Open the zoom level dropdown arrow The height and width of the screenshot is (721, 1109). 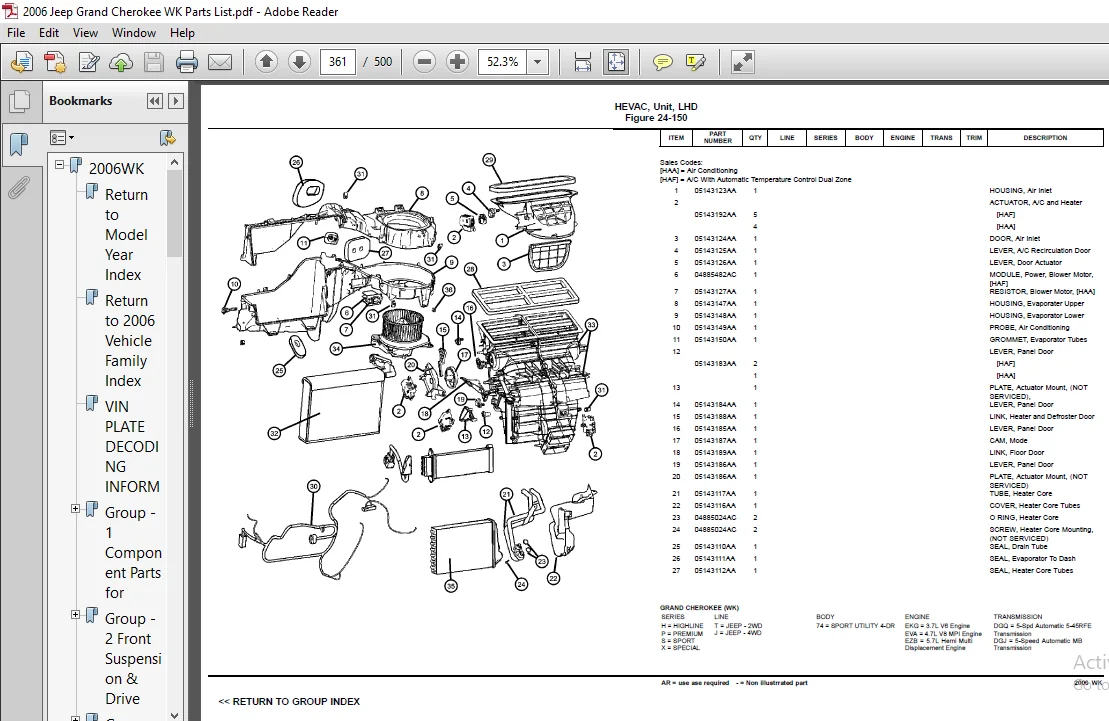click(538, 62)
